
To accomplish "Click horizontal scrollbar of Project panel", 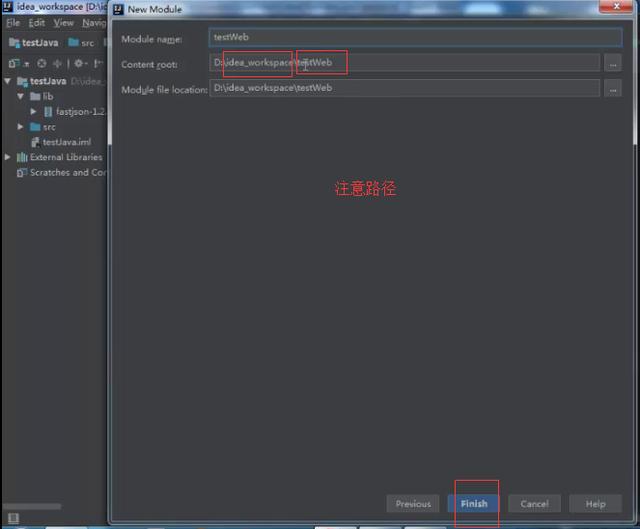I will [32, 507].
